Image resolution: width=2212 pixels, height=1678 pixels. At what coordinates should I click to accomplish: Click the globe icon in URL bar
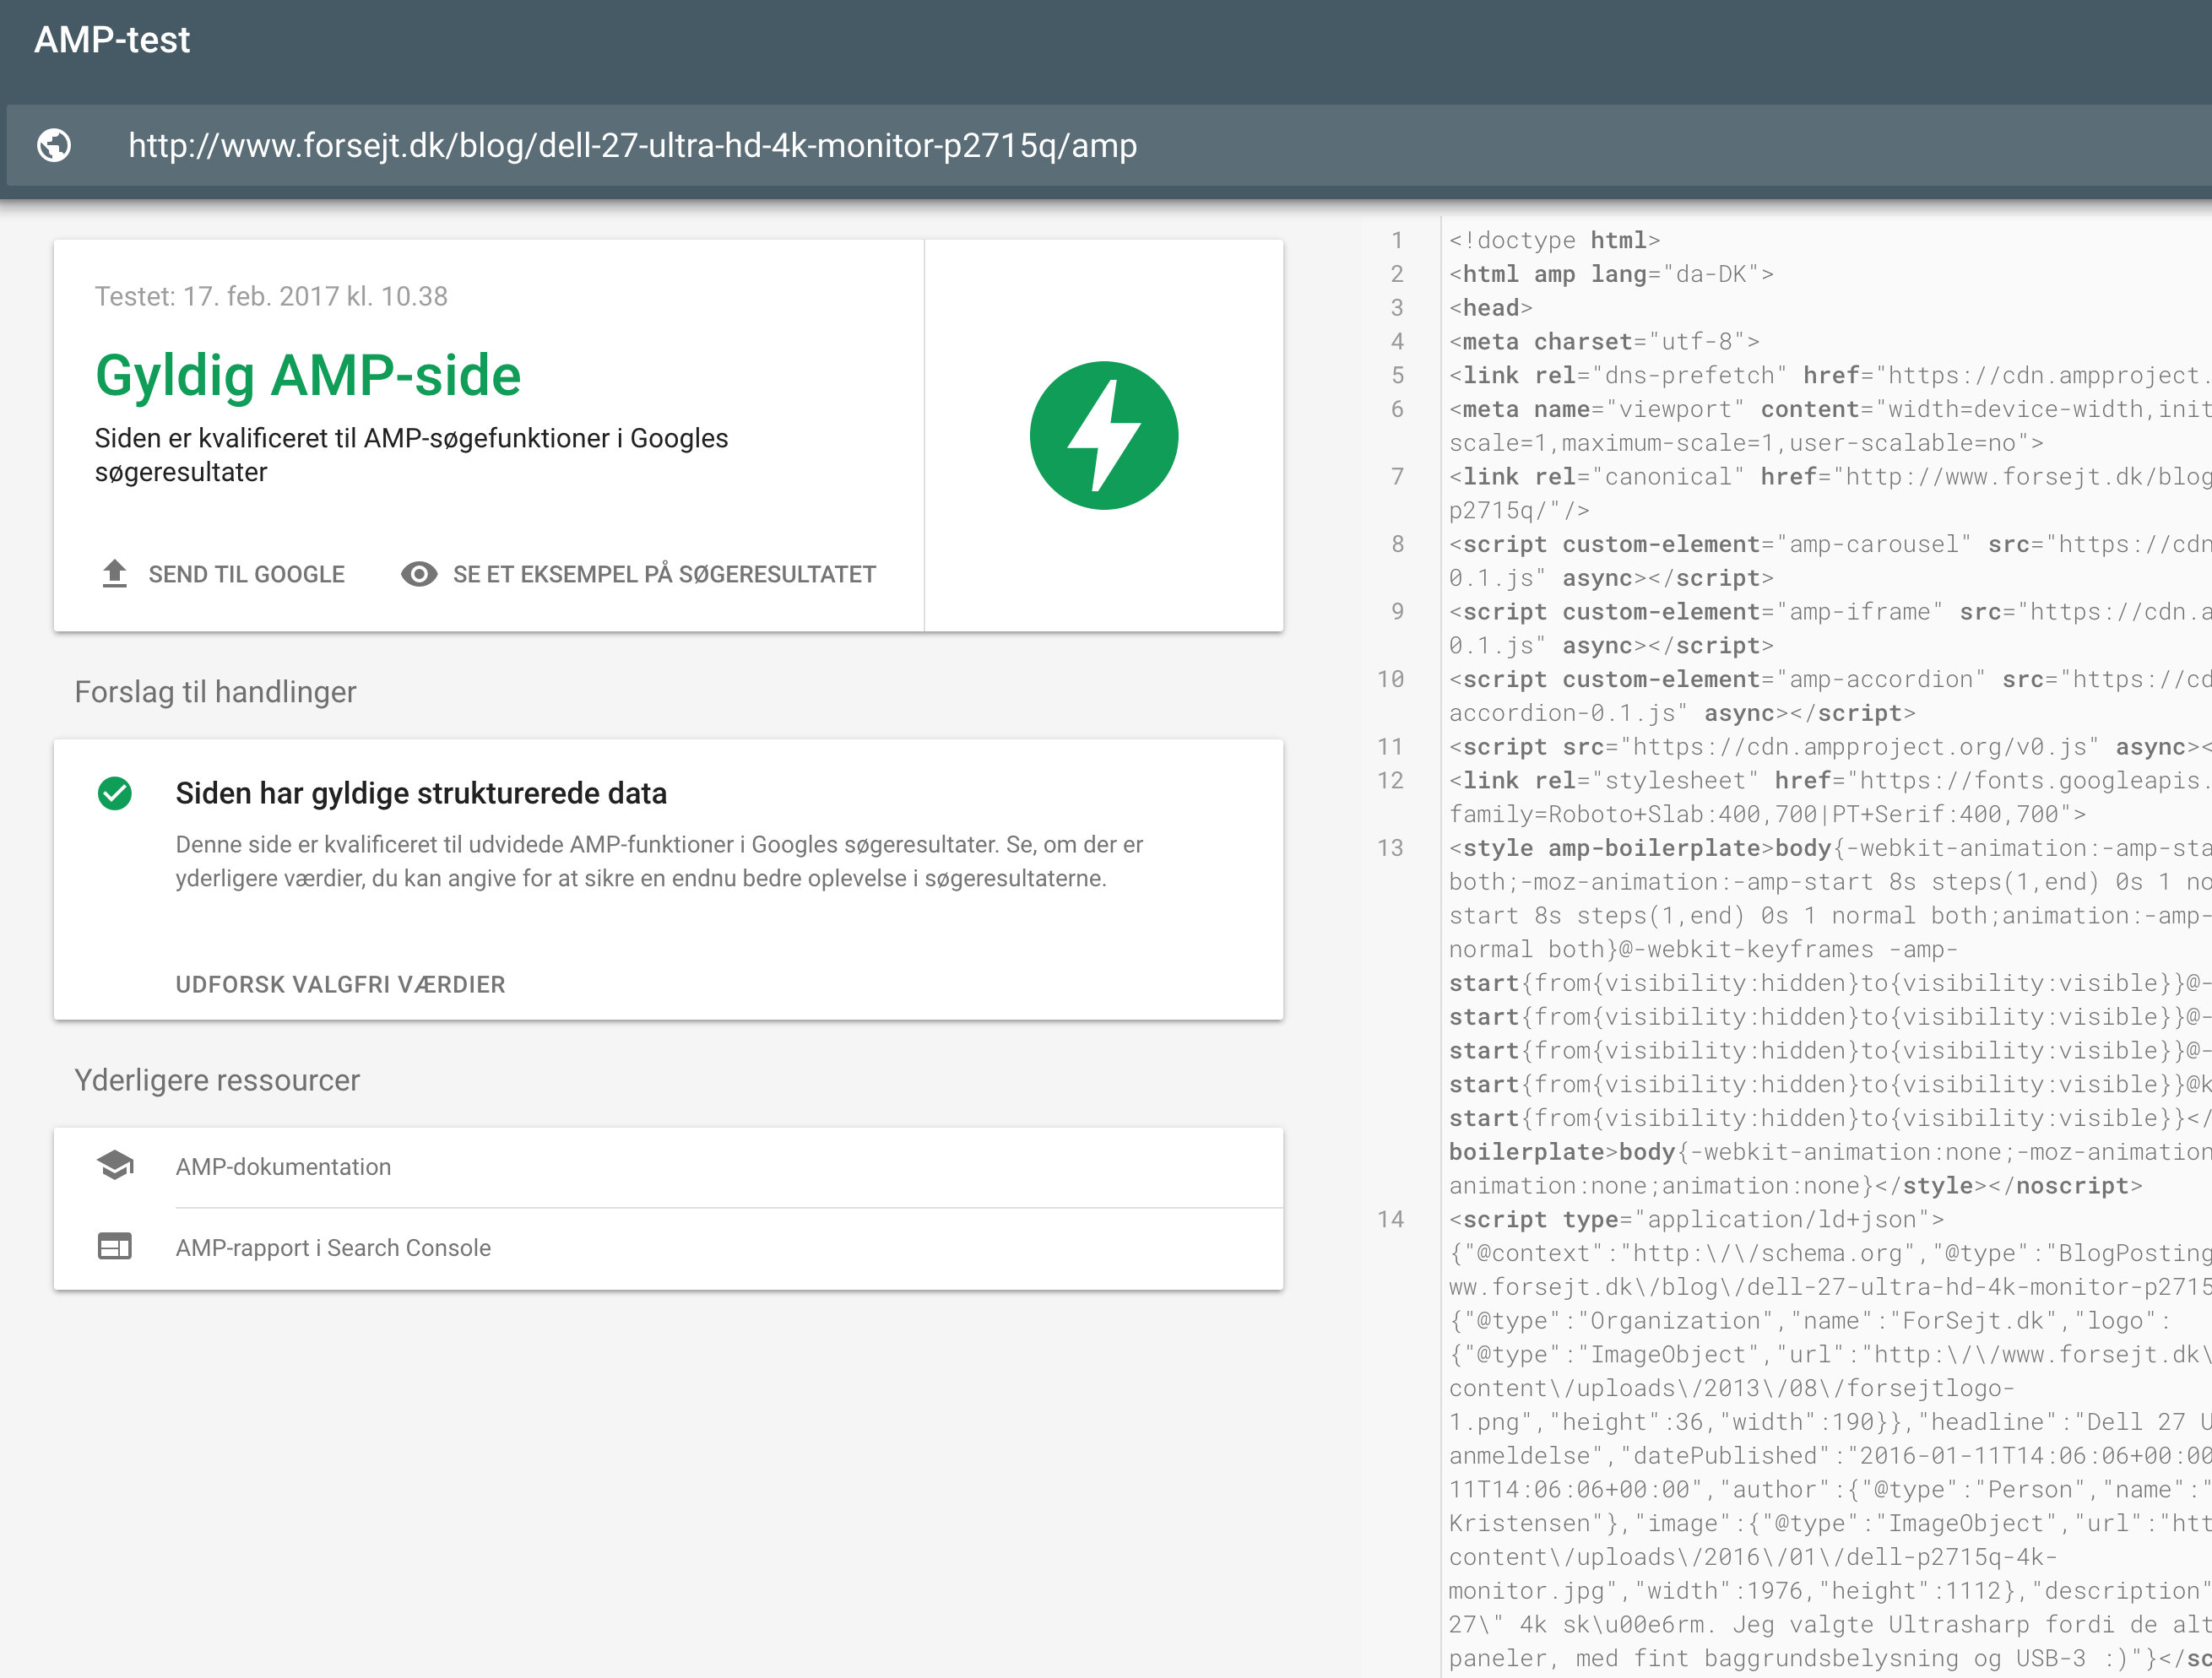click(54, 146)
